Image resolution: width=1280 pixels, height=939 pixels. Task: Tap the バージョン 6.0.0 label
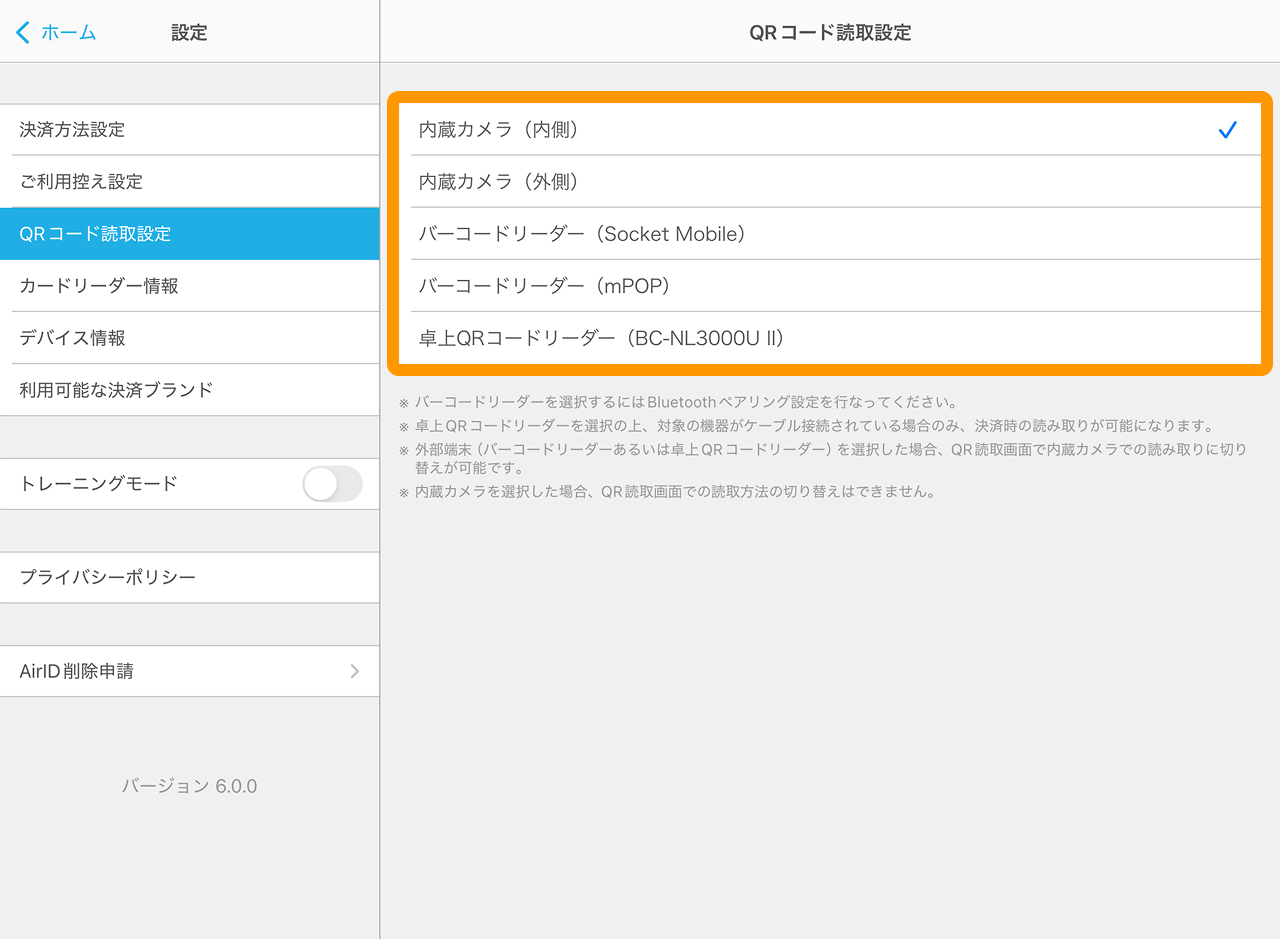click(189, 786)
